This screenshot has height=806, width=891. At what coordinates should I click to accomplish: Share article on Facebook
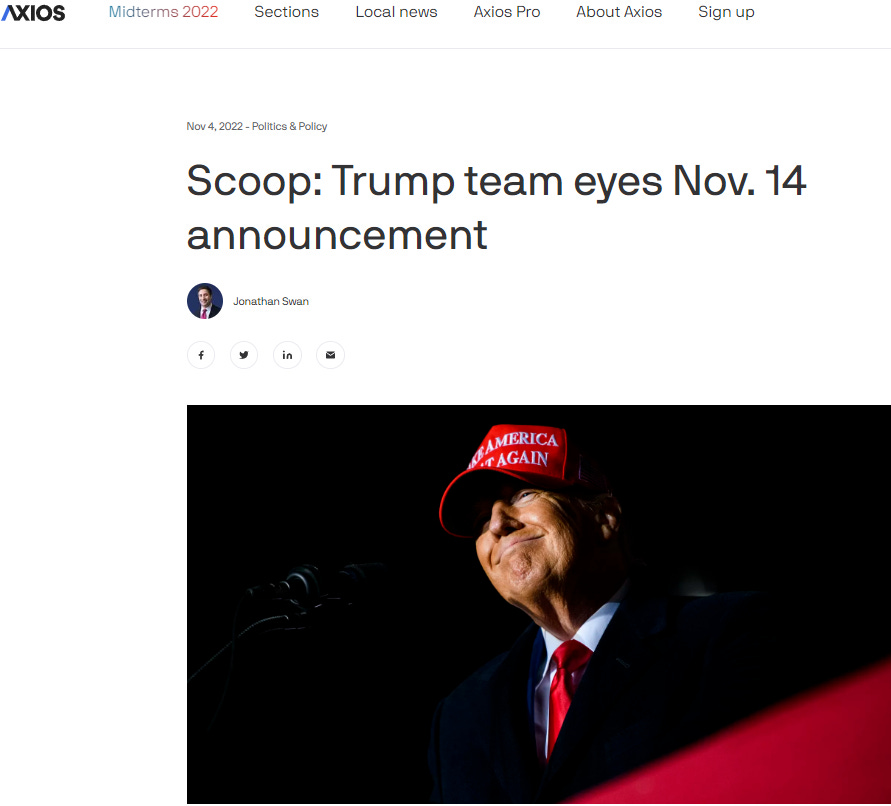click(201, 355)
